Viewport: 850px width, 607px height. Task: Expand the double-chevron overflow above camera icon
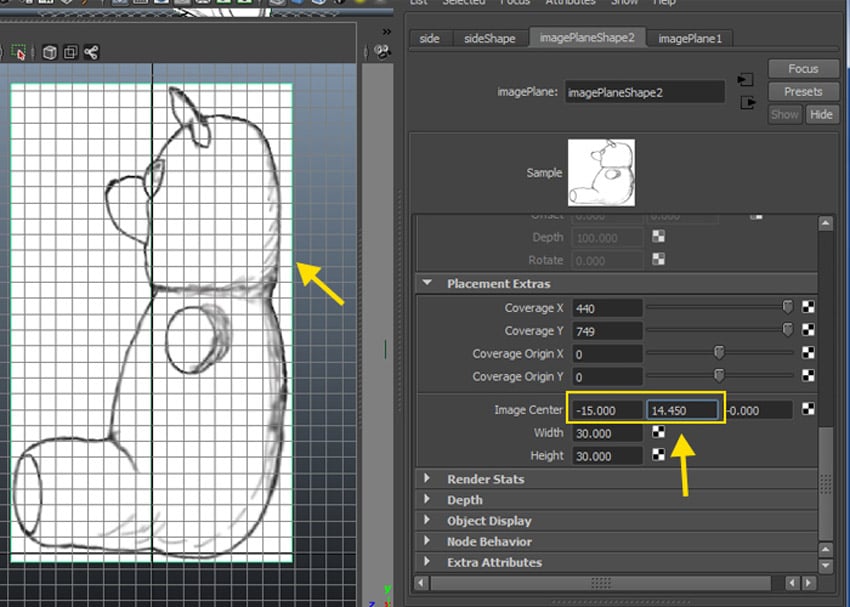click(x=386, y=31)
